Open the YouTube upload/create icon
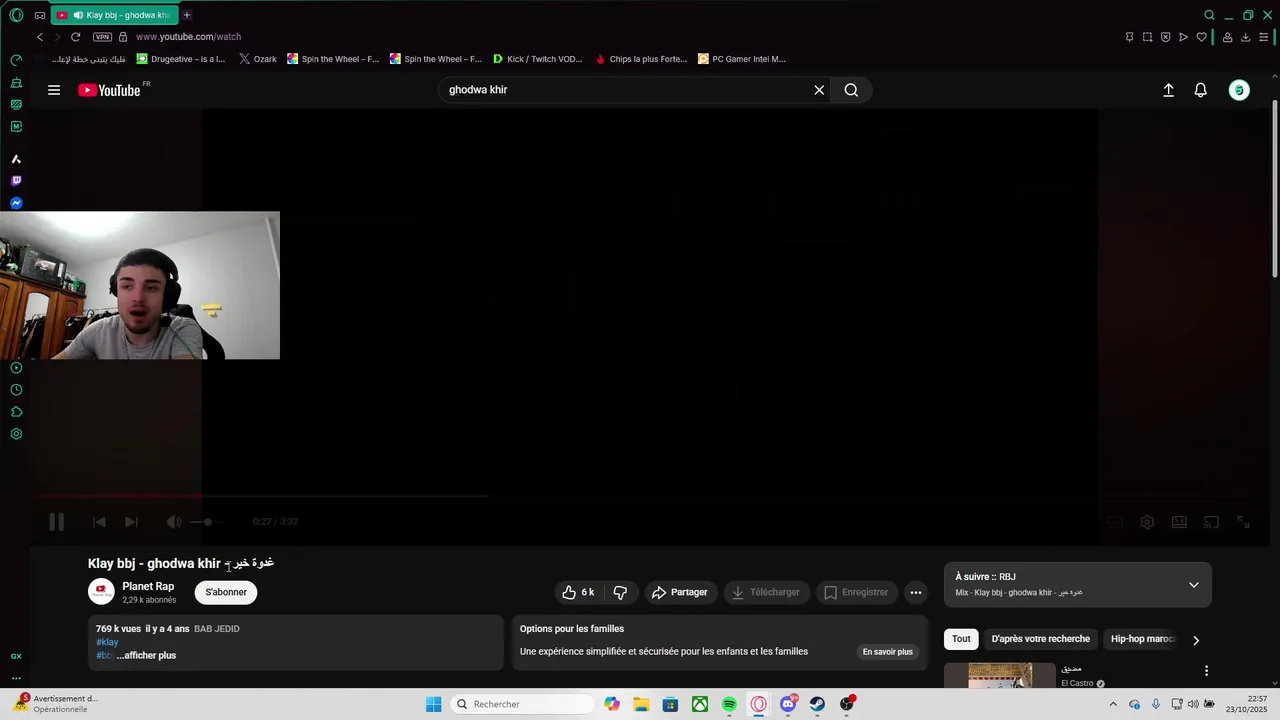1280x720 pixels. (1168, 90)
